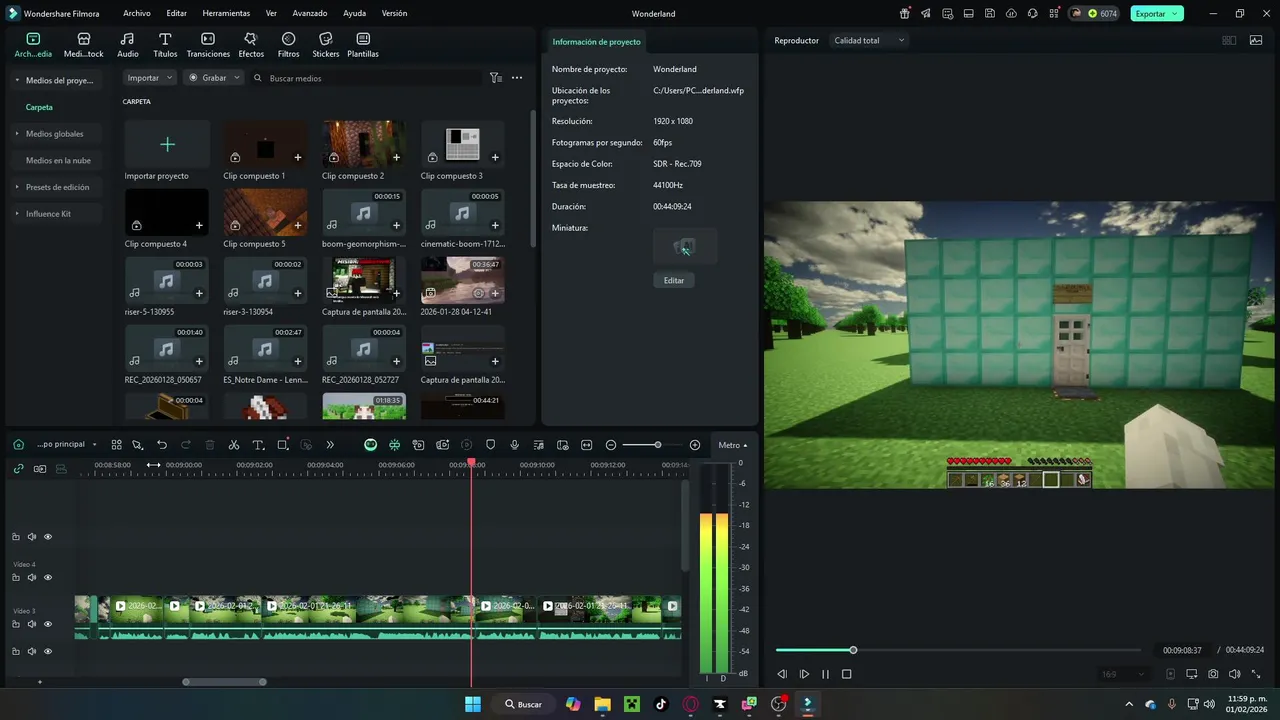Select the text tool in timeline toolbar
Image resolution: width=1280 pixels, height=720 pixels.
coord(258,445)
